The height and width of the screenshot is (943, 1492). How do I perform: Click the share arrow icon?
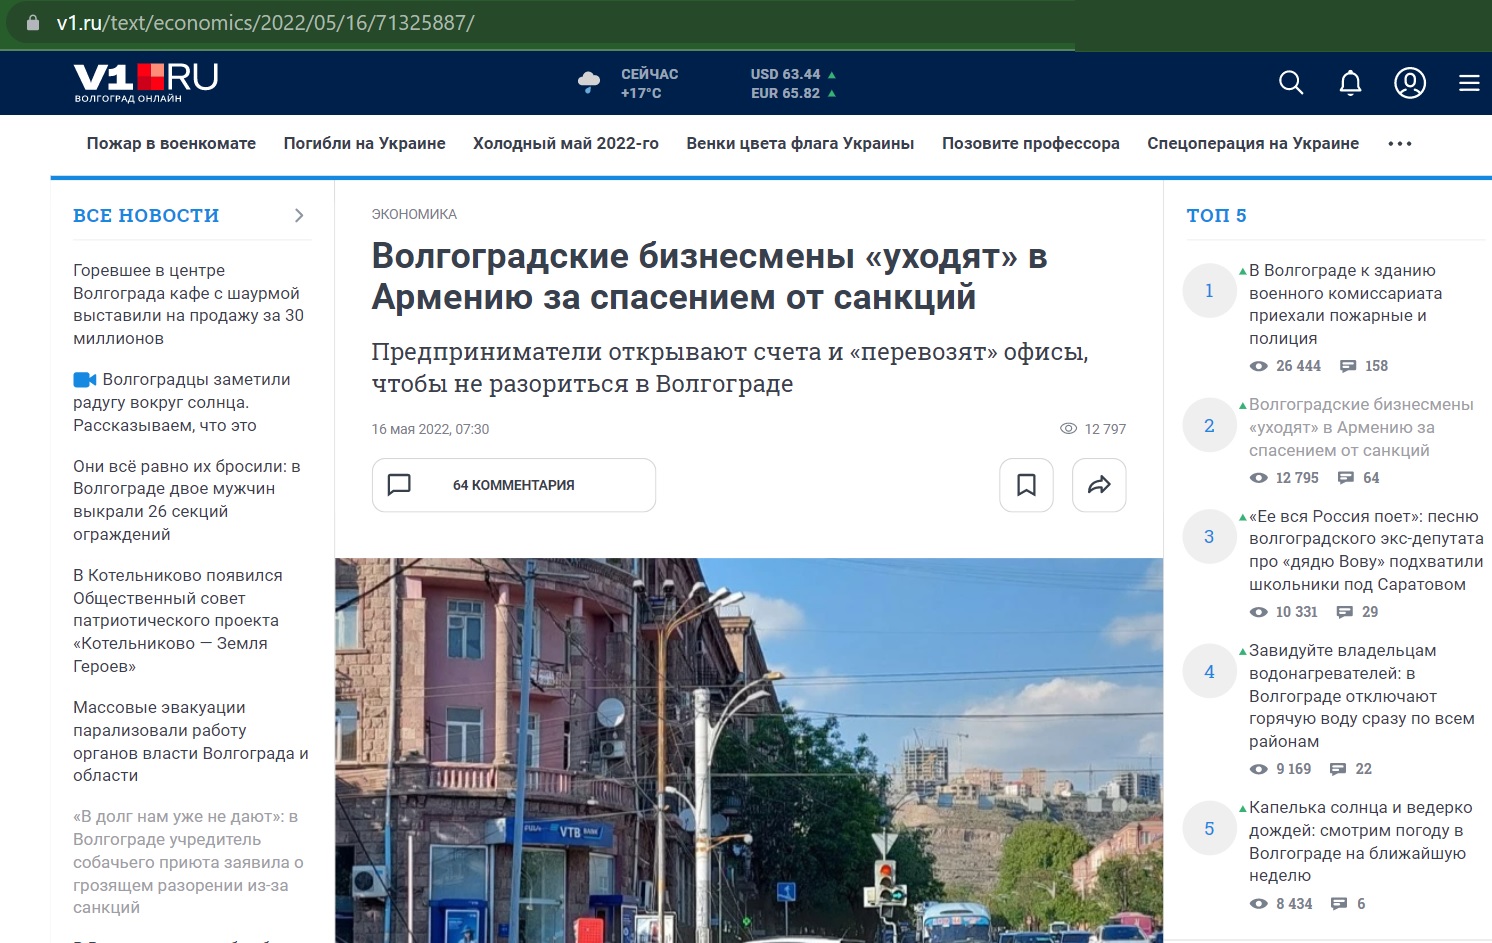1099,485
